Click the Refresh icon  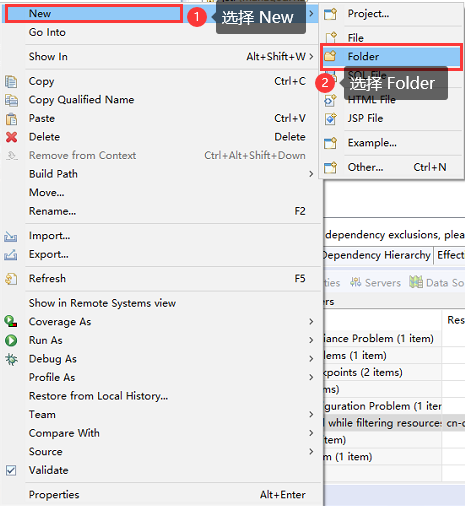tap(11, 279)
